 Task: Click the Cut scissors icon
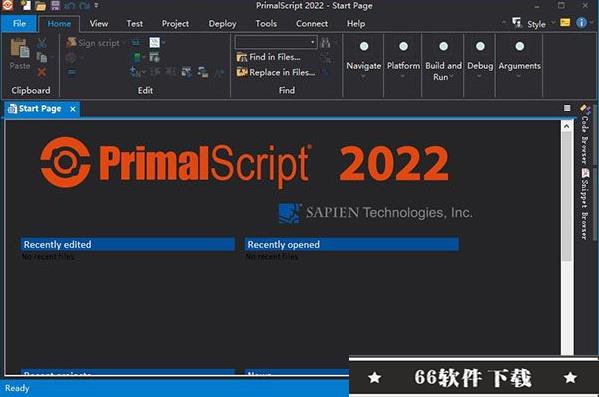click(x=42, y=43)
